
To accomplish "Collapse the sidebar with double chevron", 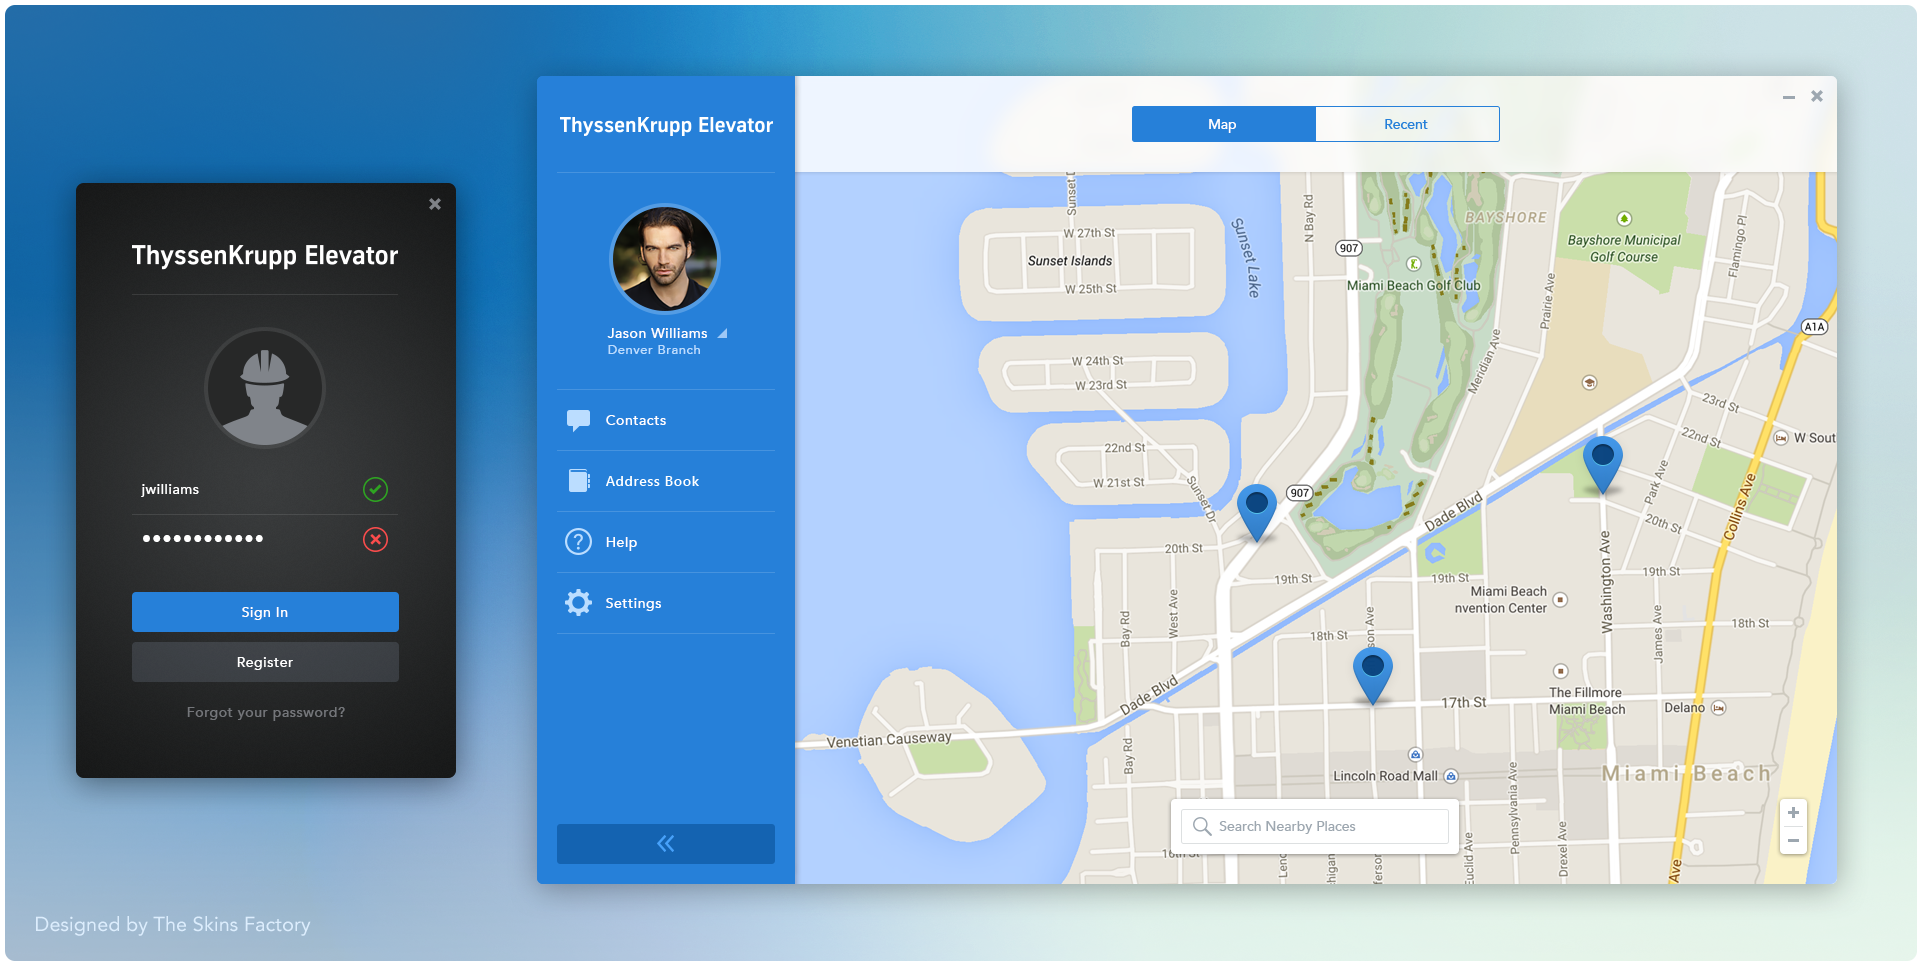I will (666, 844).
